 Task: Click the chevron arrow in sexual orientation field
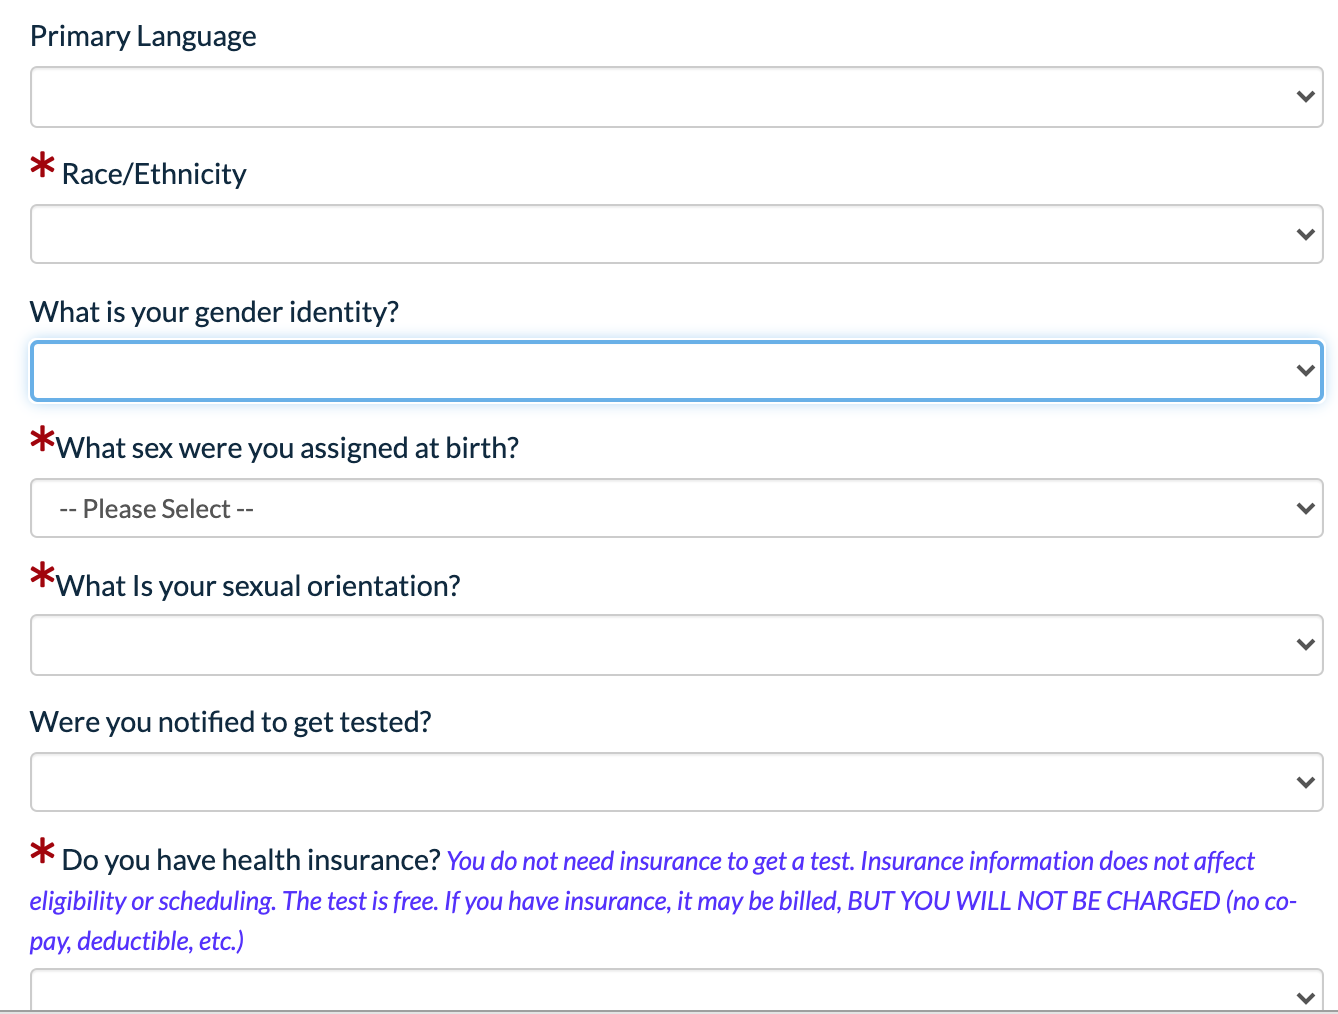pos(1304,645)
